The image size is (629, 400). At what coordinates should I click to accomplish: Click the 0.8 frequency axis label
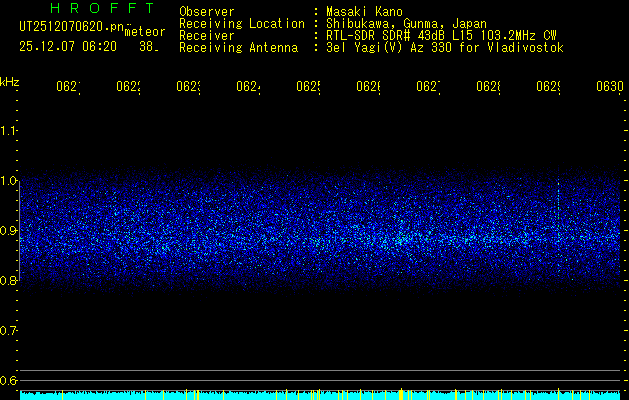point(8,280)
